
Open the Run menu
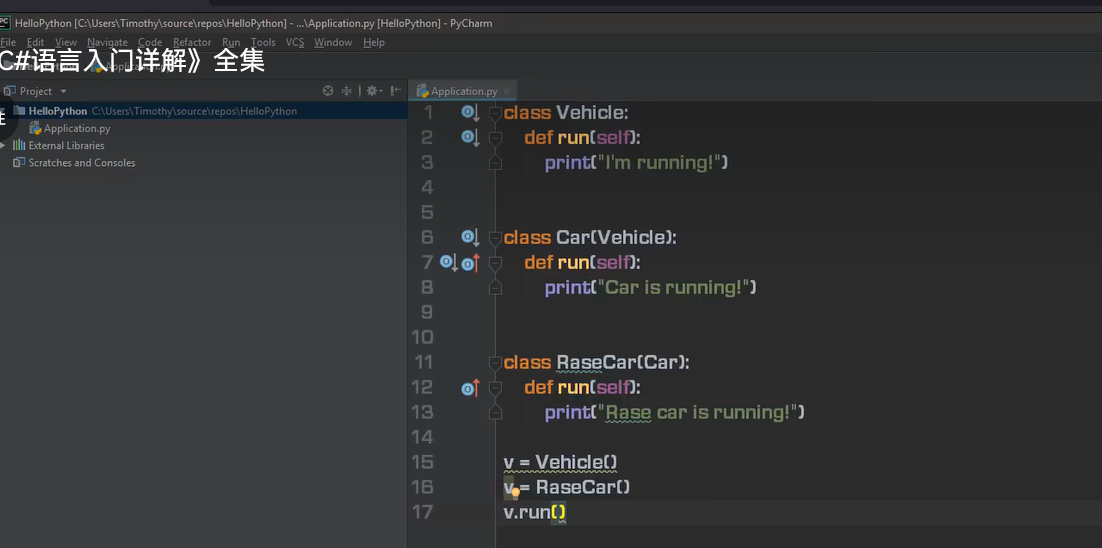click(231, 42)
